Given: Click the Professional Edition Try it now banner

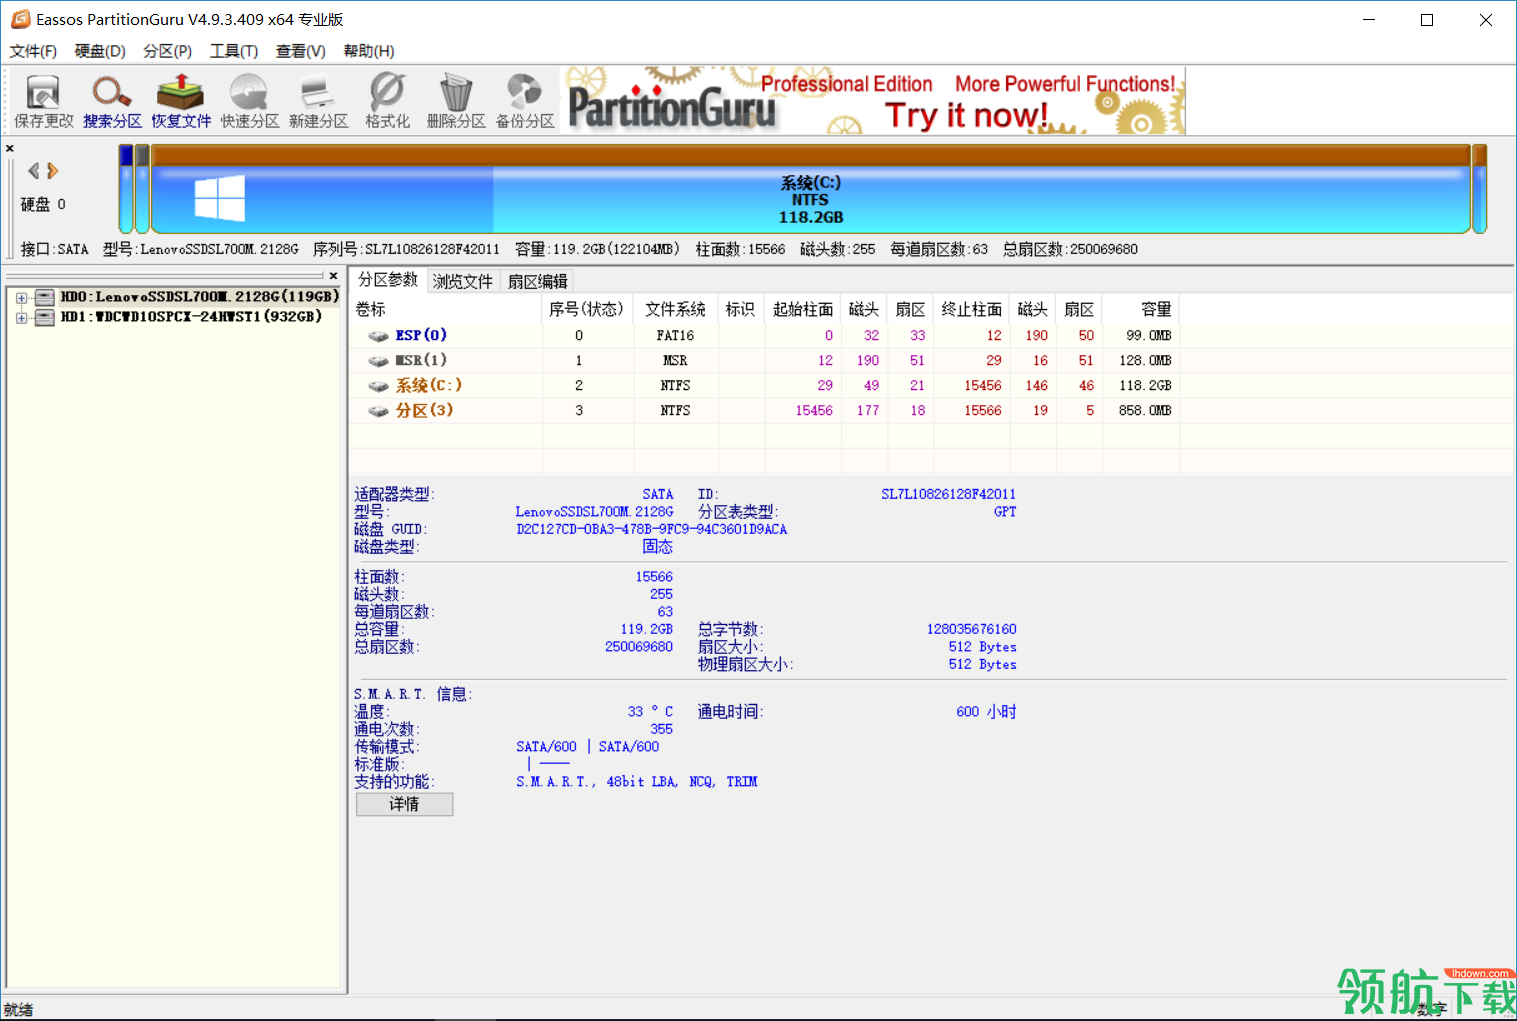Looking at the screenshot, I should point(875,100).
